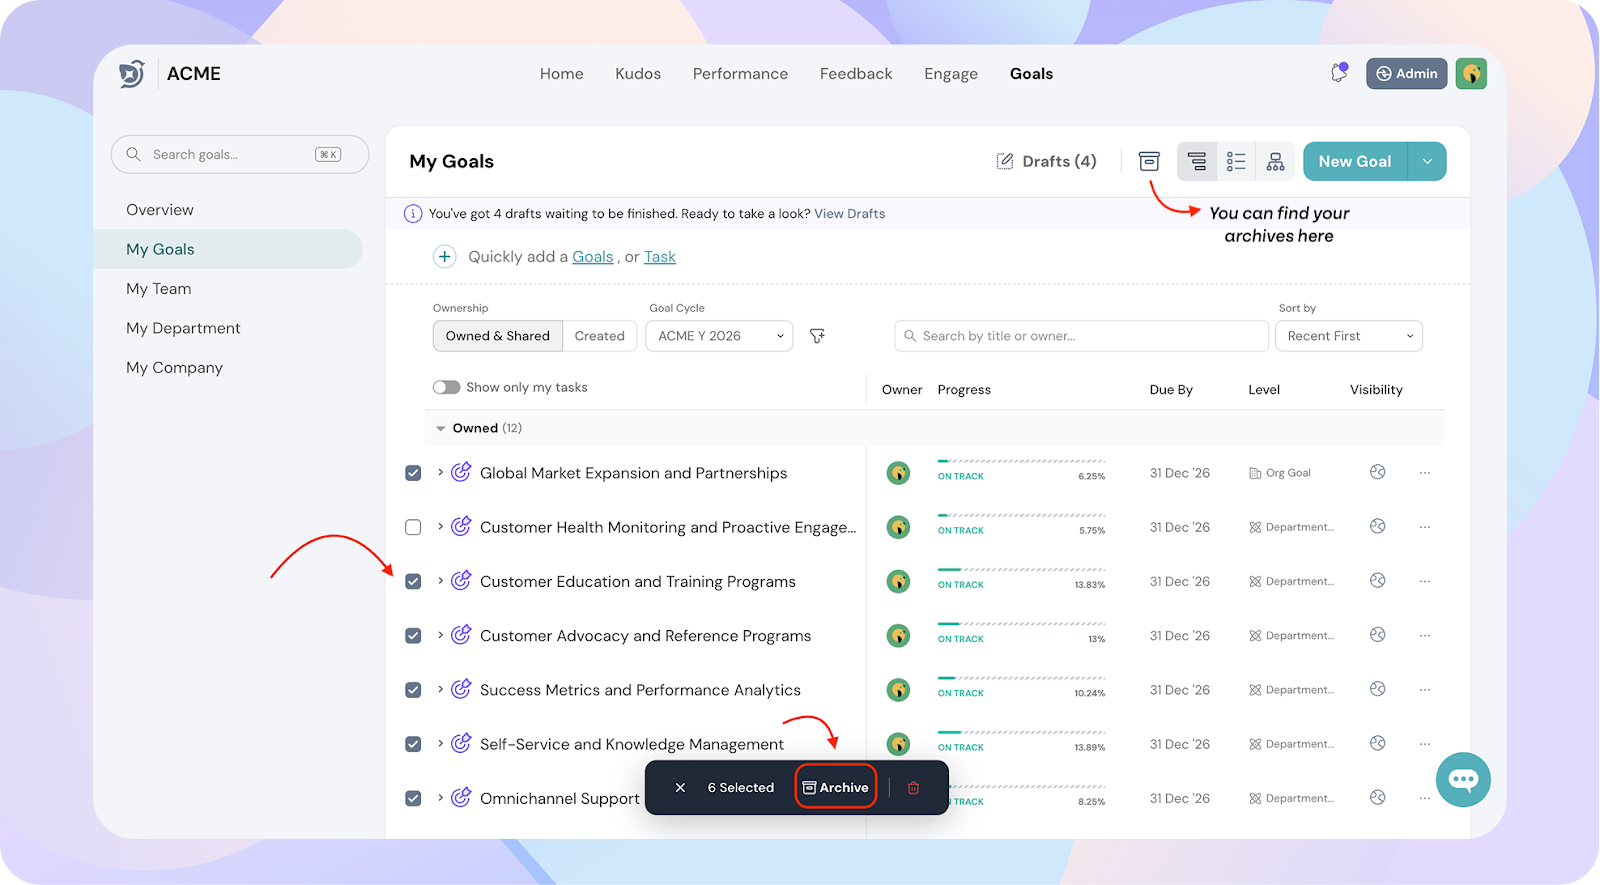Click the New Goal button
Image resolution: width=1600 pixels, height=885 pixels.
click(x=1355, y=161)
